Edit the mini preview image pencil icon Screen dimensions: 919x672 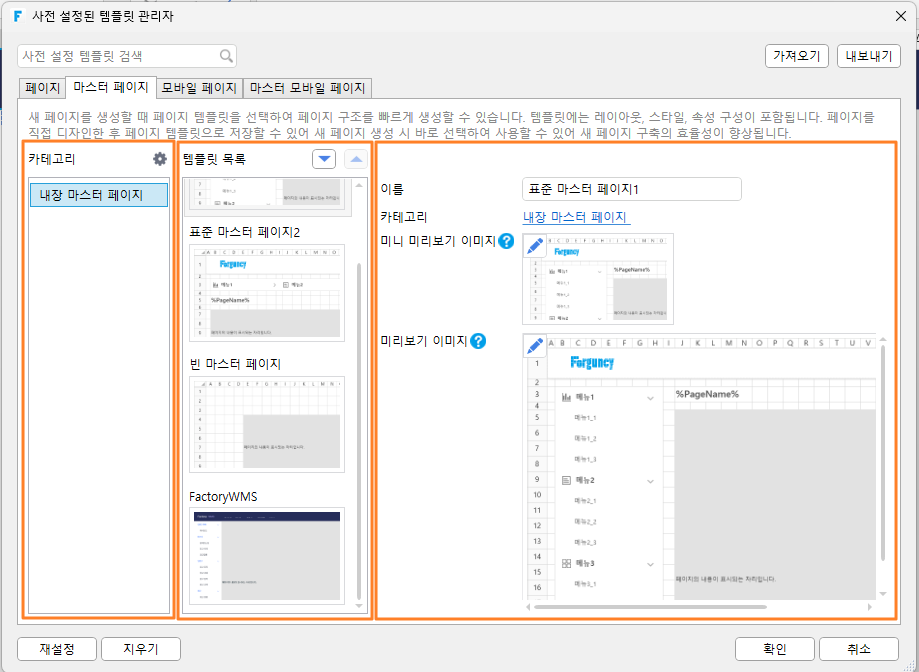point(535,246)
